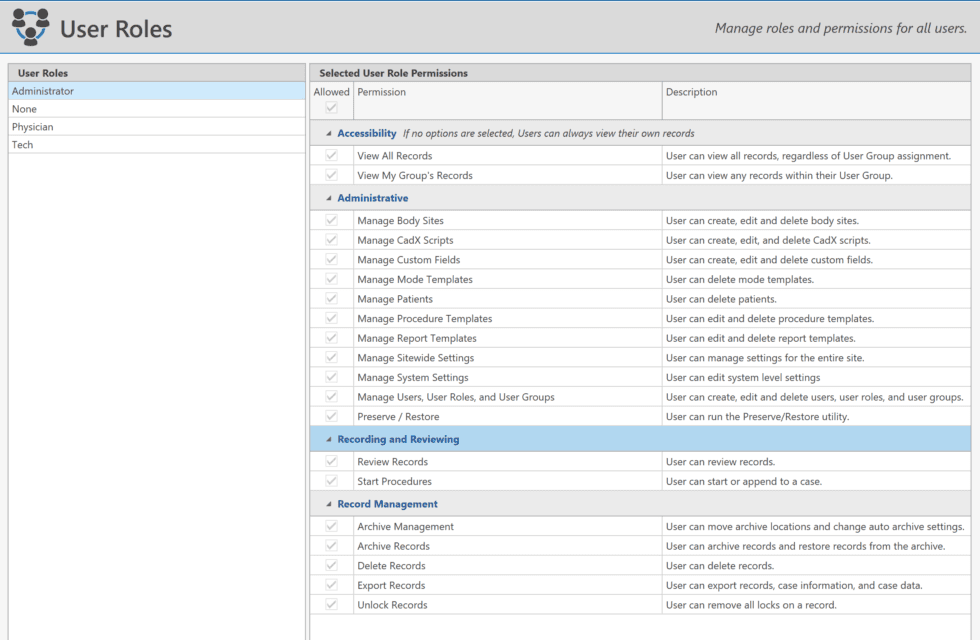980x640 pixels.
Task: Toggle the Unlock Records checkbox
Action: click(x=331, y=605)
